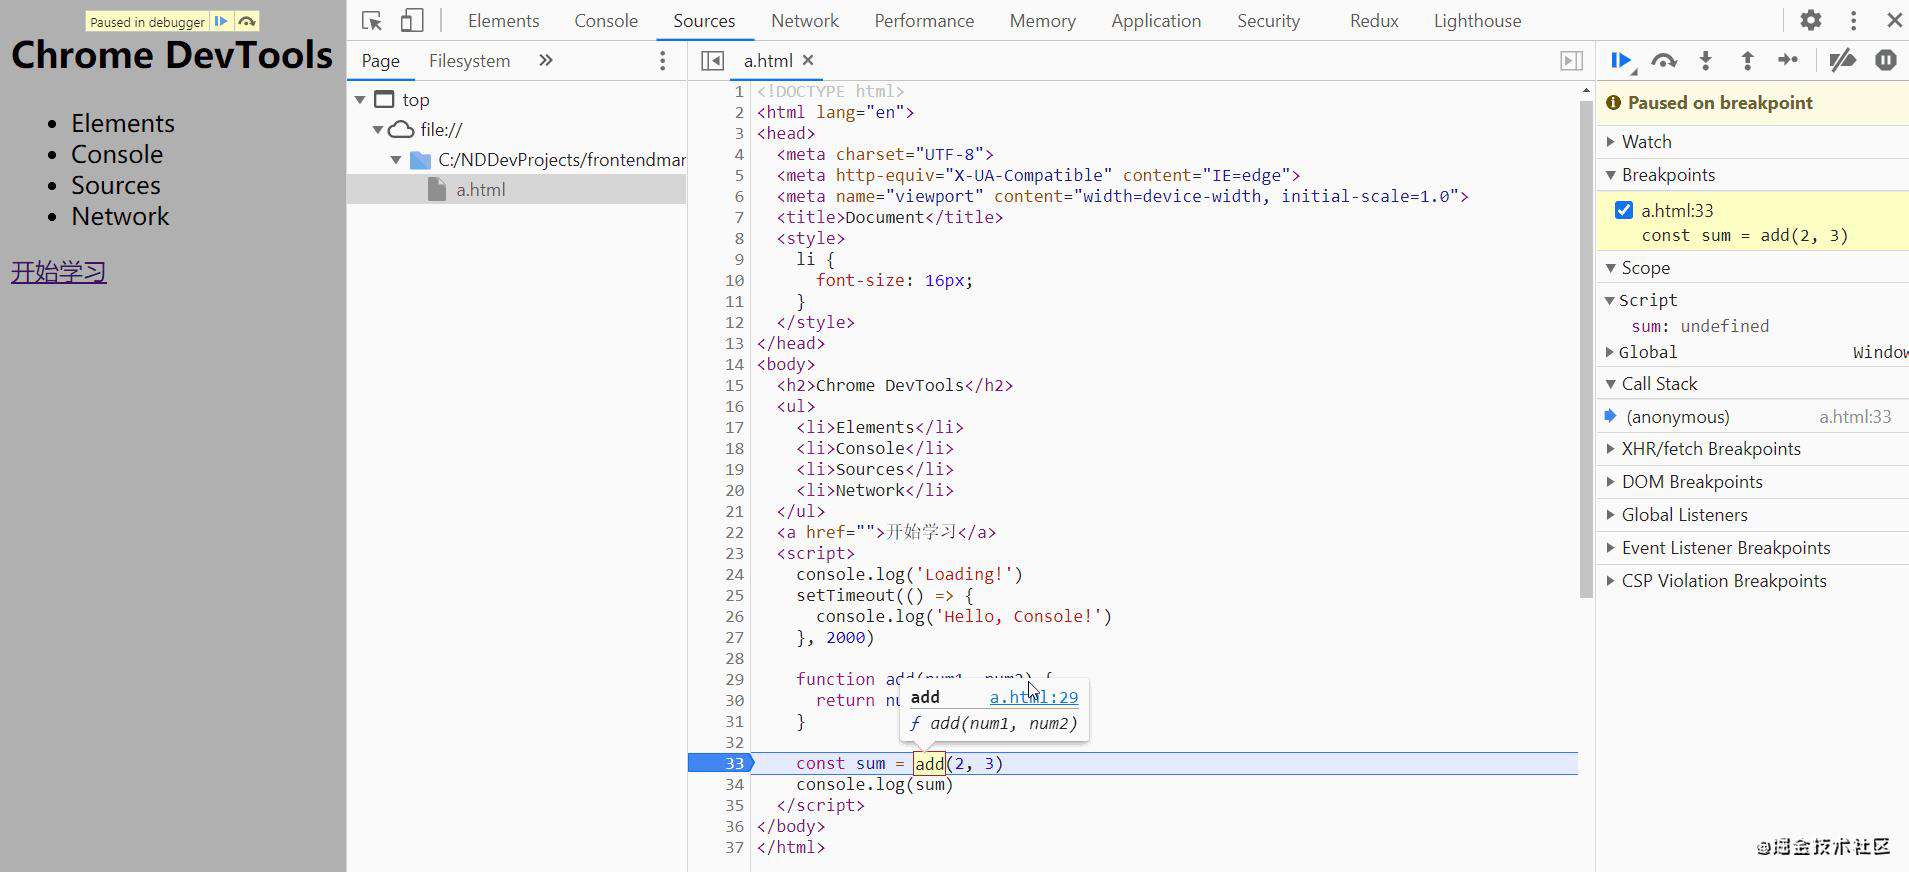Open the Network tab

805,21
